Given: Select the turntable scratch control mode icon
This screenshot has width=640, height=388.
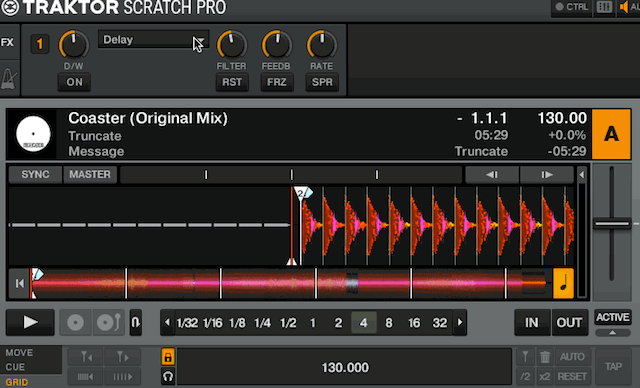Looking at the screenshot, I should pyautogui.click(x=109, y=322).
